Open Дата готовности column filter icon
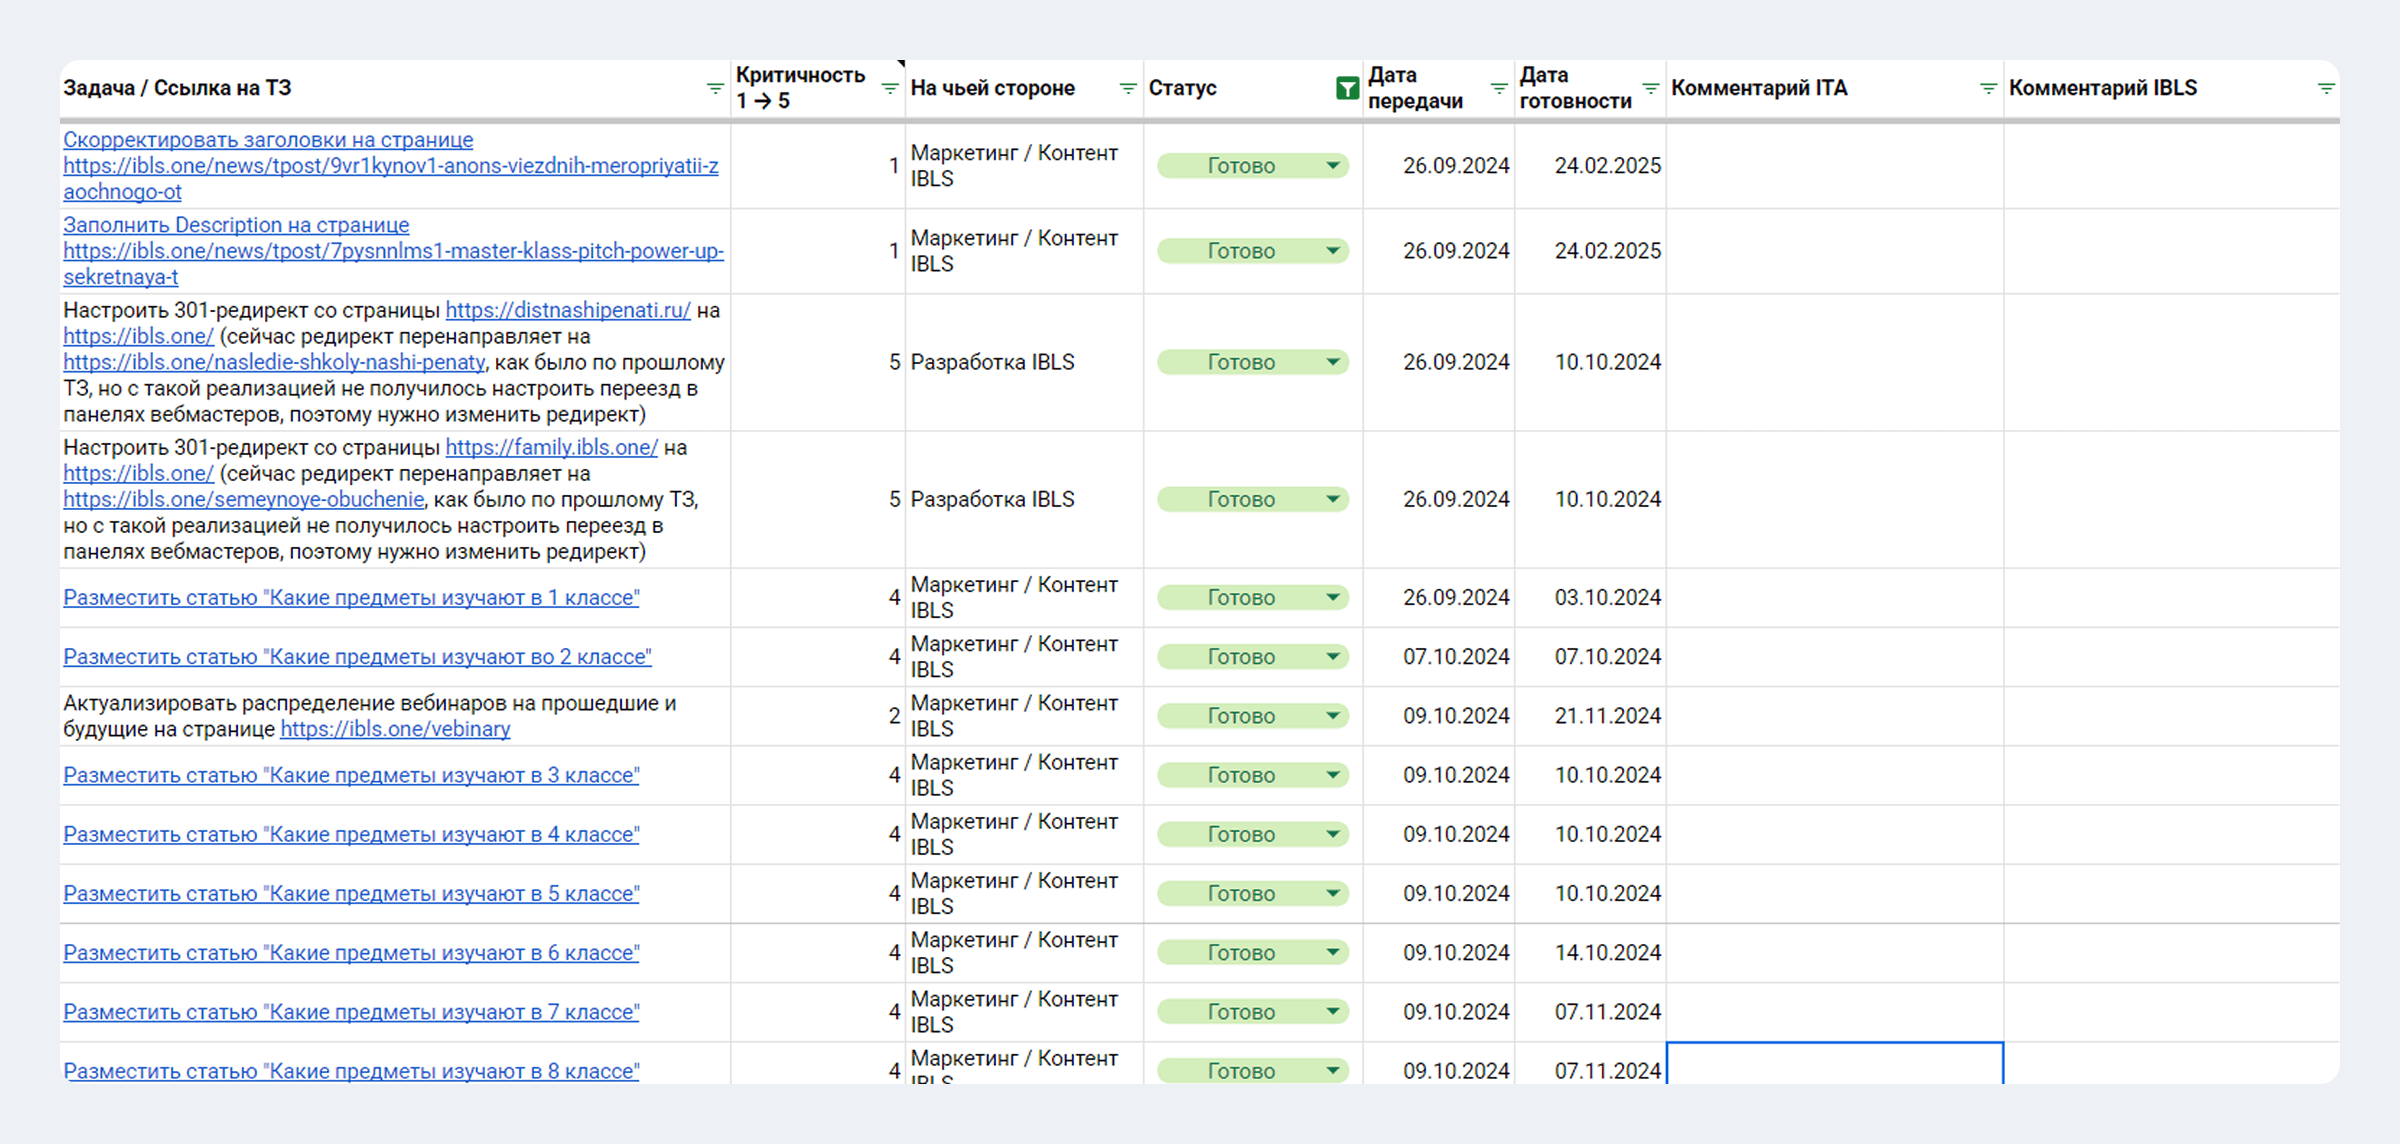The height and width of the screenshot is (1144, 2400). tap(1650, 88)
